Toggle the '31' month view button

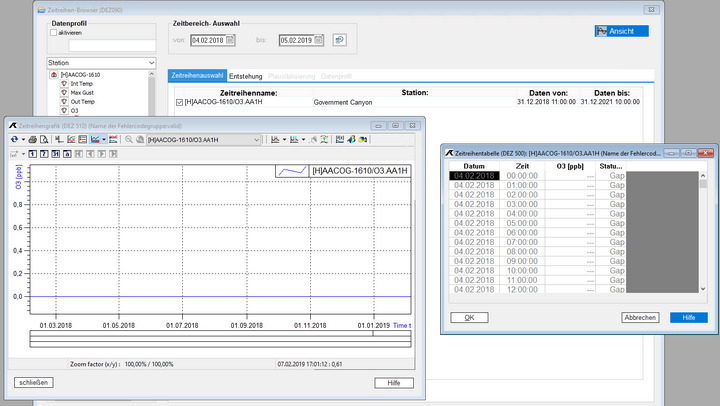tap(55, 154)
